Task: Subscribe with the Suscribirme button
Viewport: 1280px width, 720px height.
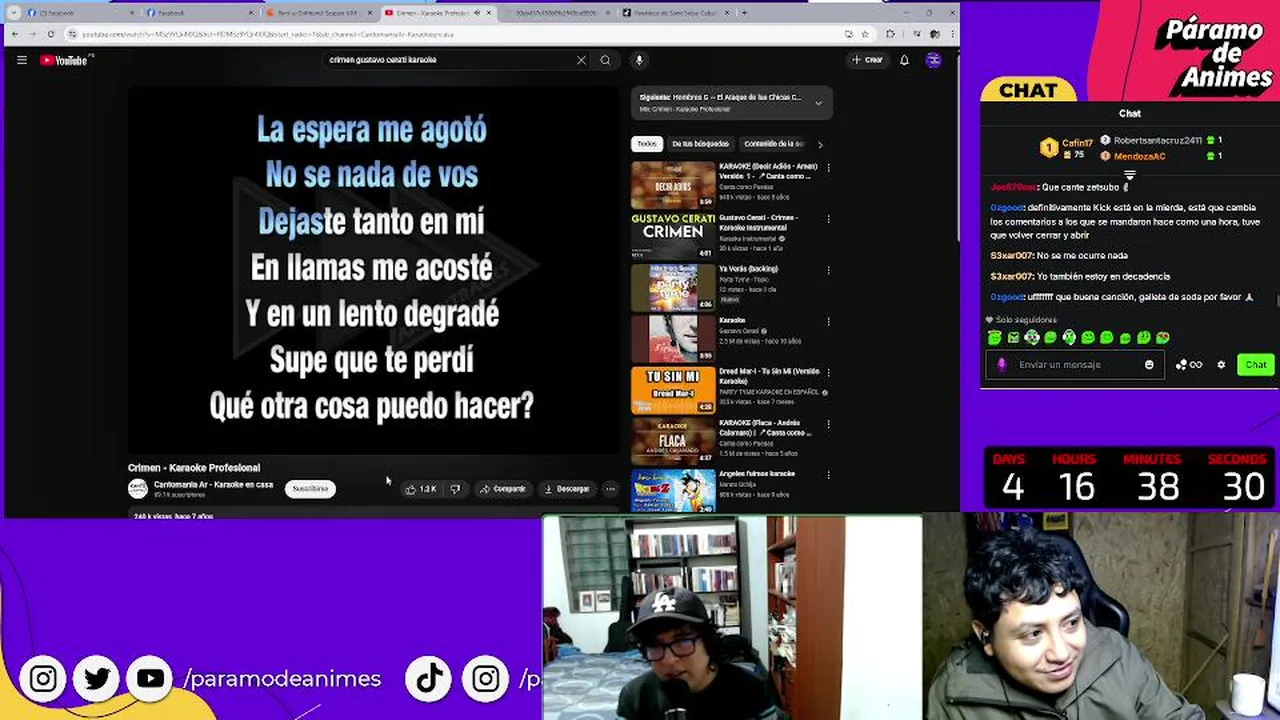Action: [x=309, y=489]
